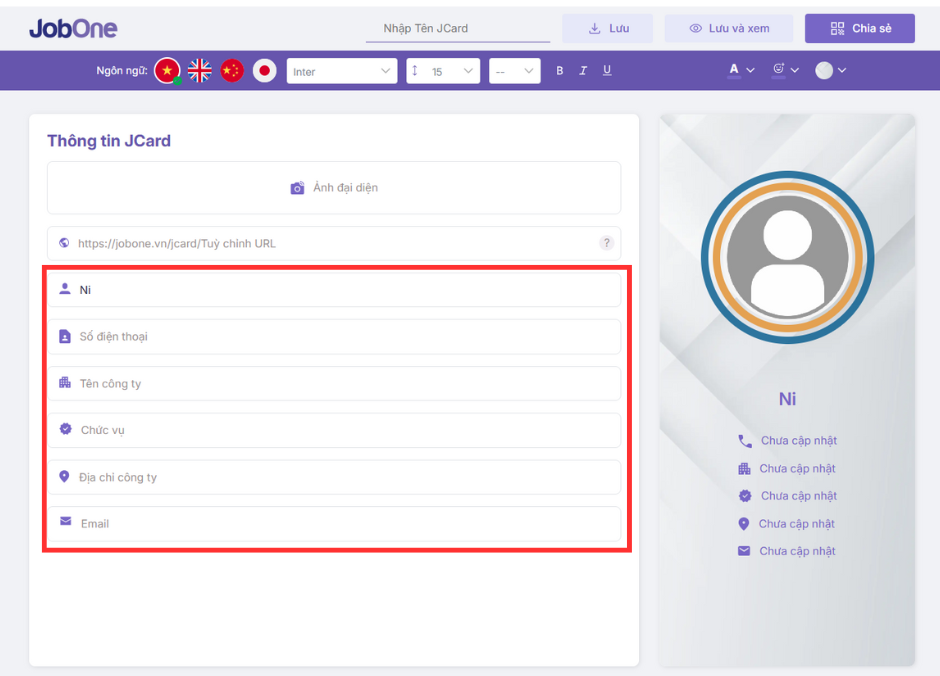Click the position badge icon in preview
The height and width of the screenshot is (676, 940).
tap(745, 496)
